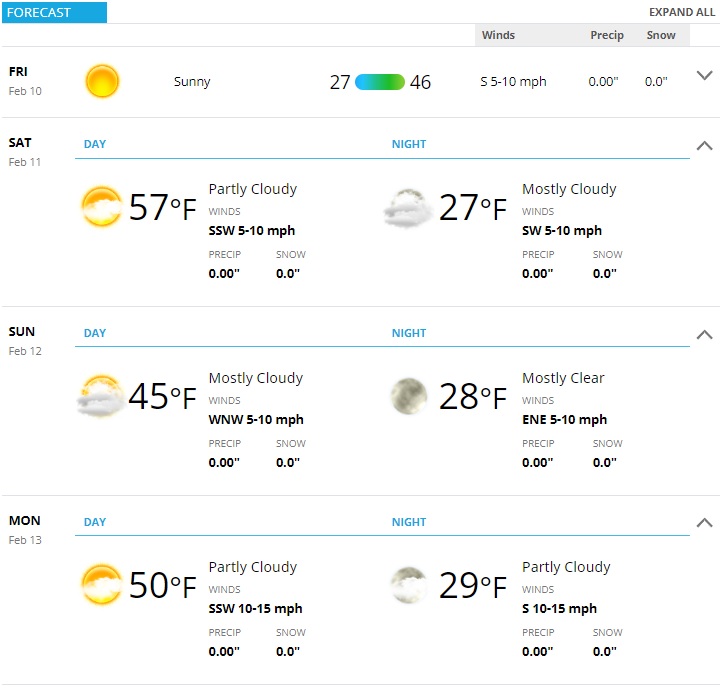Click Saturday night mostly cloudy icon
This screenshot has width=723, height=691.
pyautogui.click(x=409, y=208)
